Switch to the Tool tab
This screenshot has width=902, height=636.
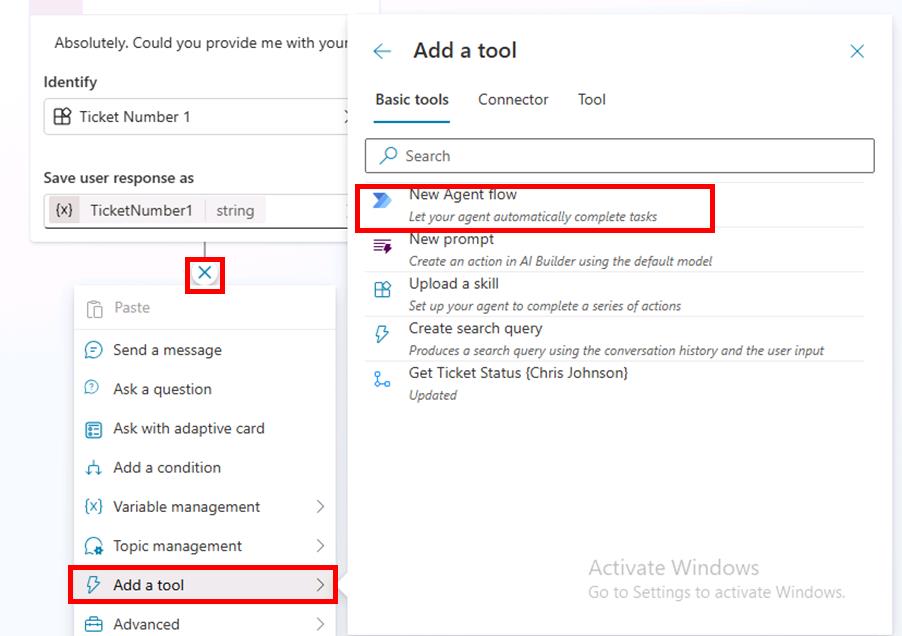[x=592, y=99]
